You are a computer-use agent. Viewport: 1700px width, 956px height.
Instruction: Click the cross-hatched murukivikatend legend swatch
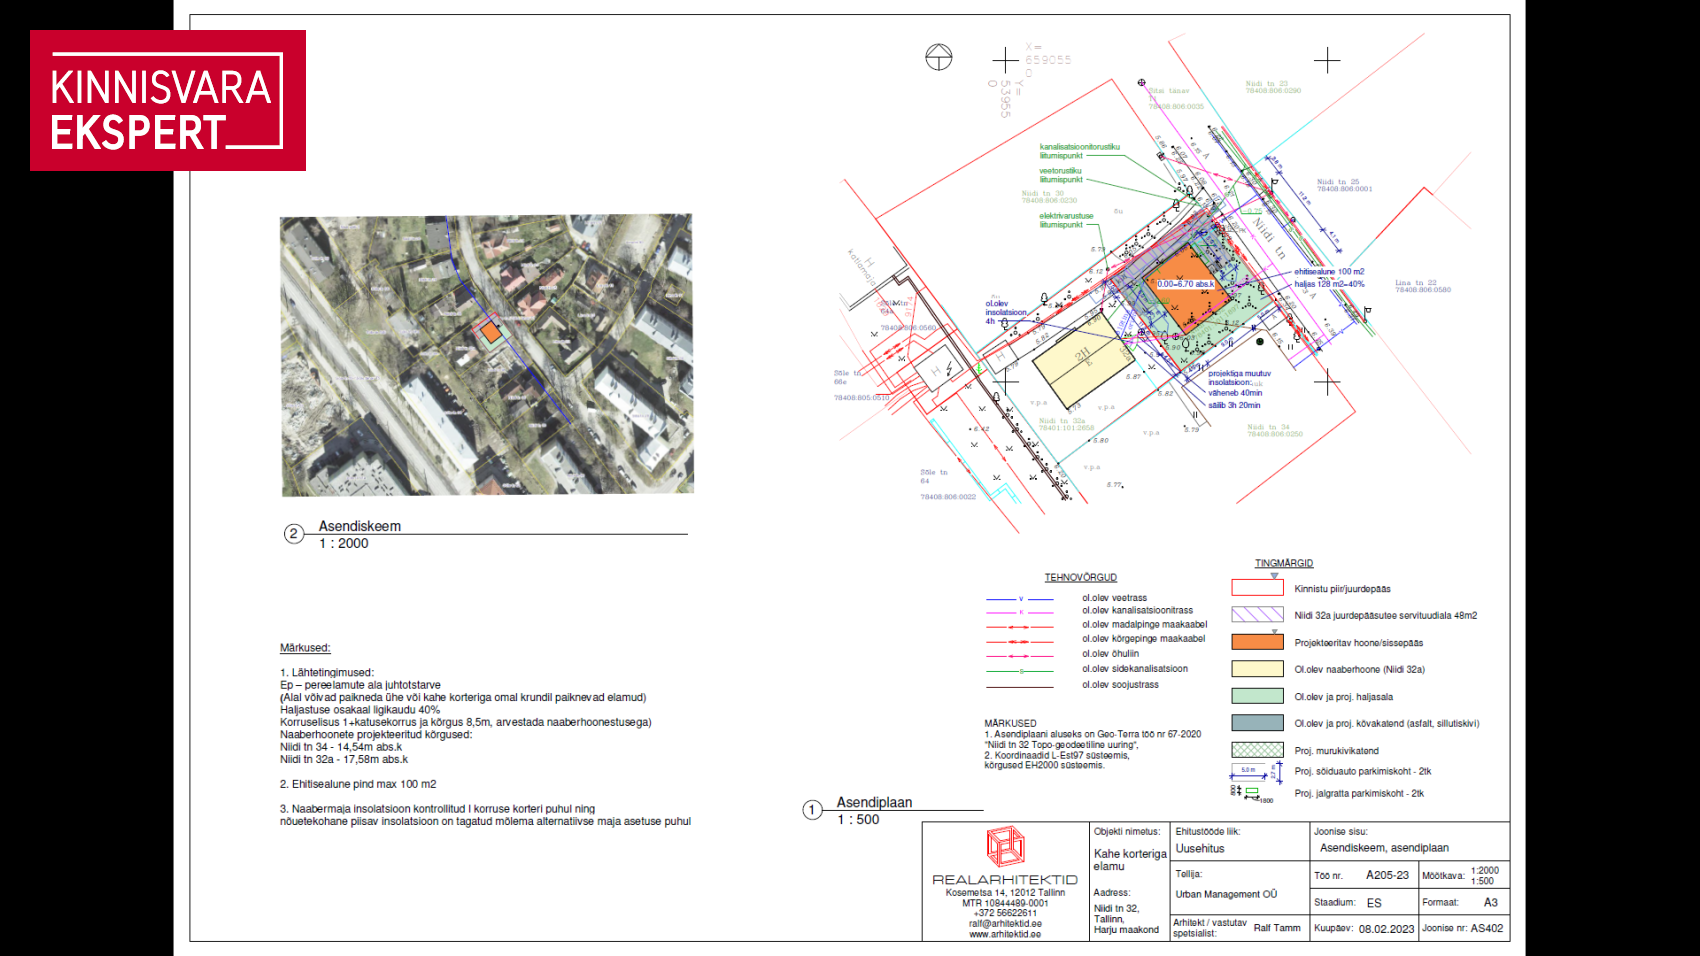[x=1257, y=750]
